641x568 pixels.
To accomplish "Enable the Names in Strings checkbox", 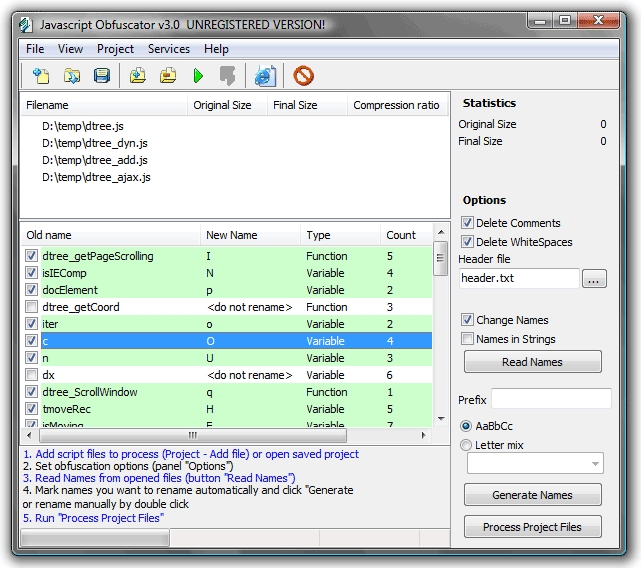I will tap(467, 339).
